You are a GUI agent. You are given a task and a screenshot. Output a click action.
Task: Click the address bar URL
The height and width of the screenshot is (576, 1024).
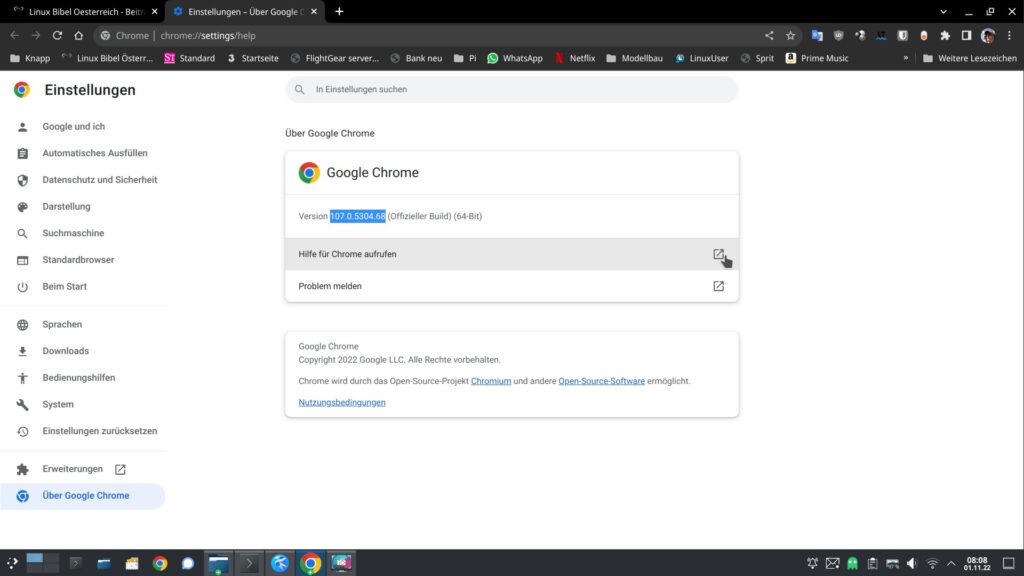click(x=208, y=35)
